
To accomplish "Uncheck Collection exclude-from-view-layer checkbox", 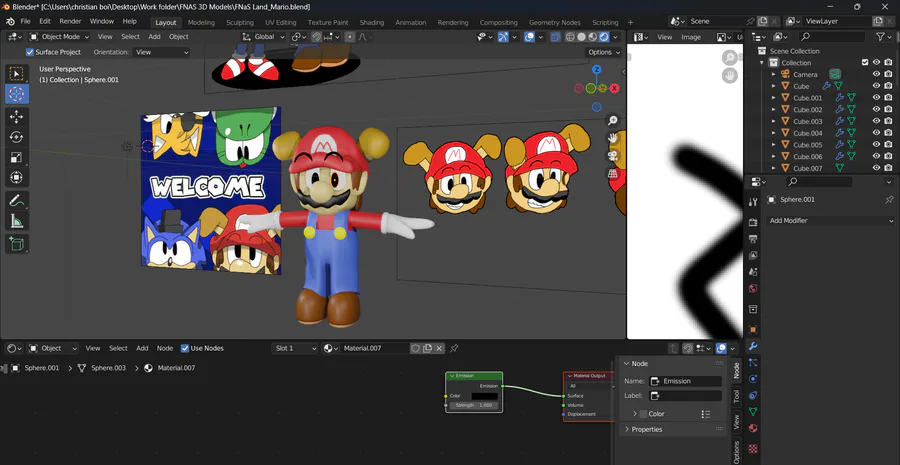I will click(x=865, y=63).
